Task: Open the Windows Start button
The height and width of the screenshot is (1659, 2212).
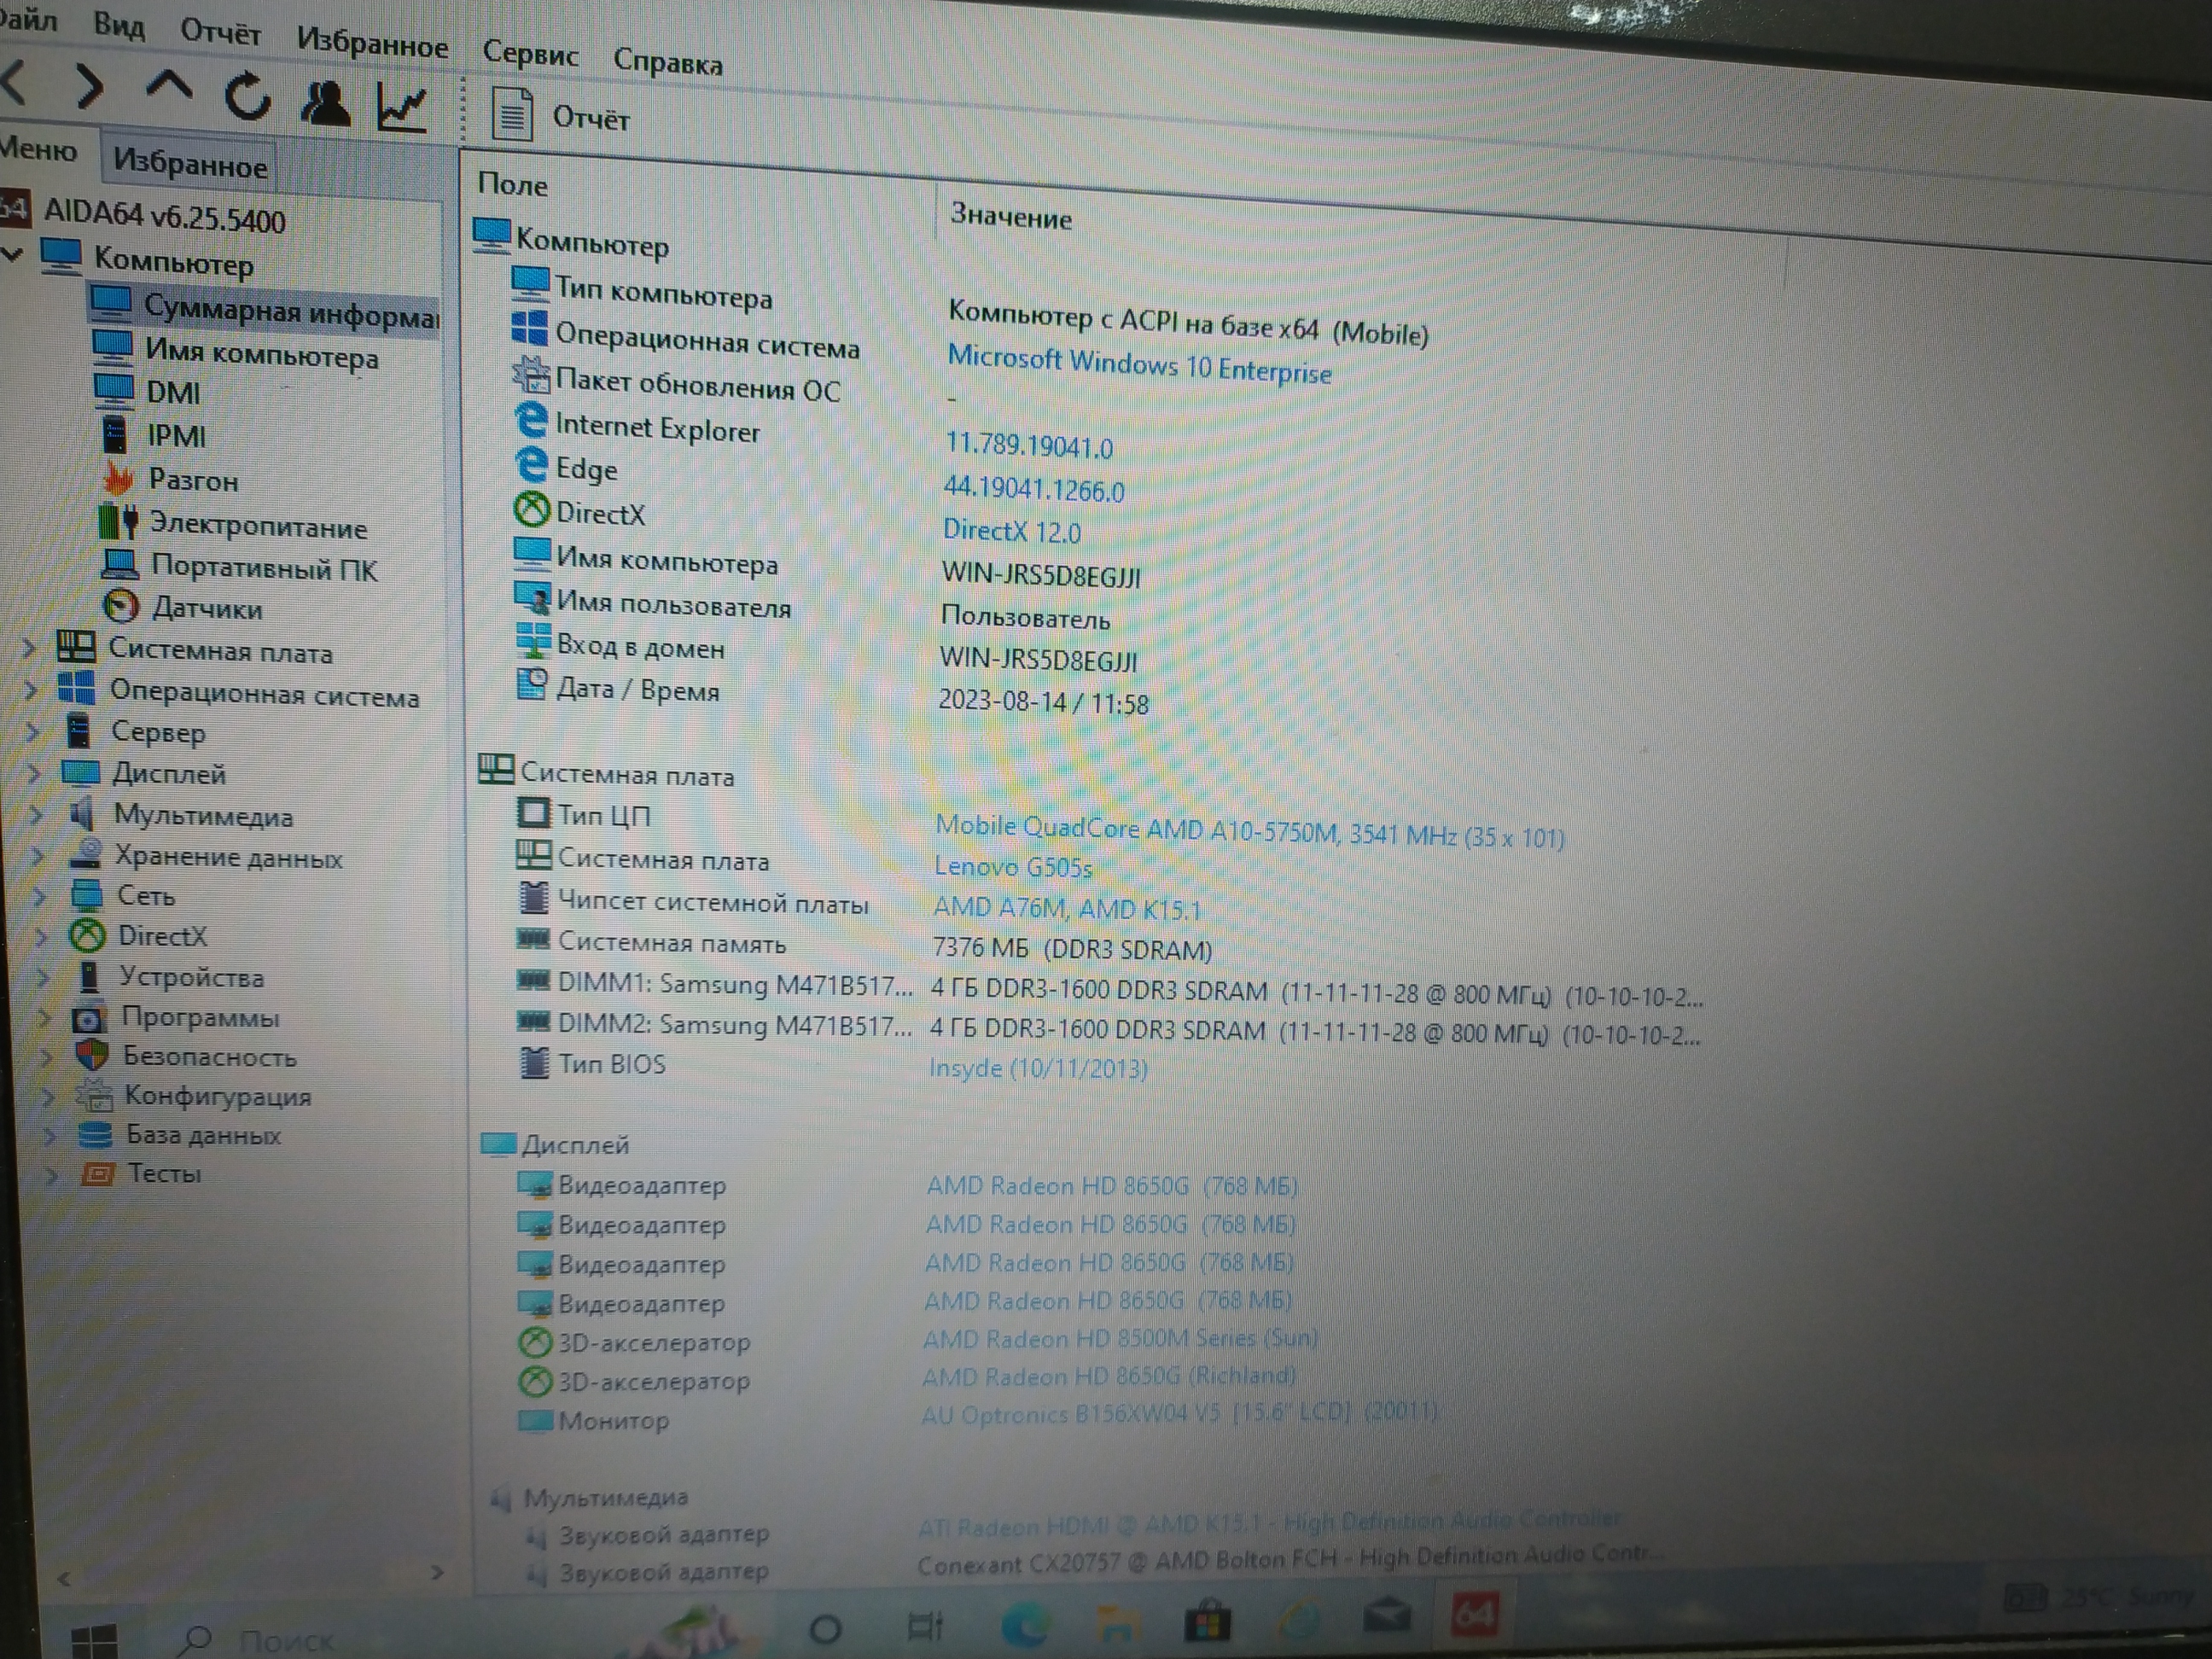Action: (x=94, y=1640)
